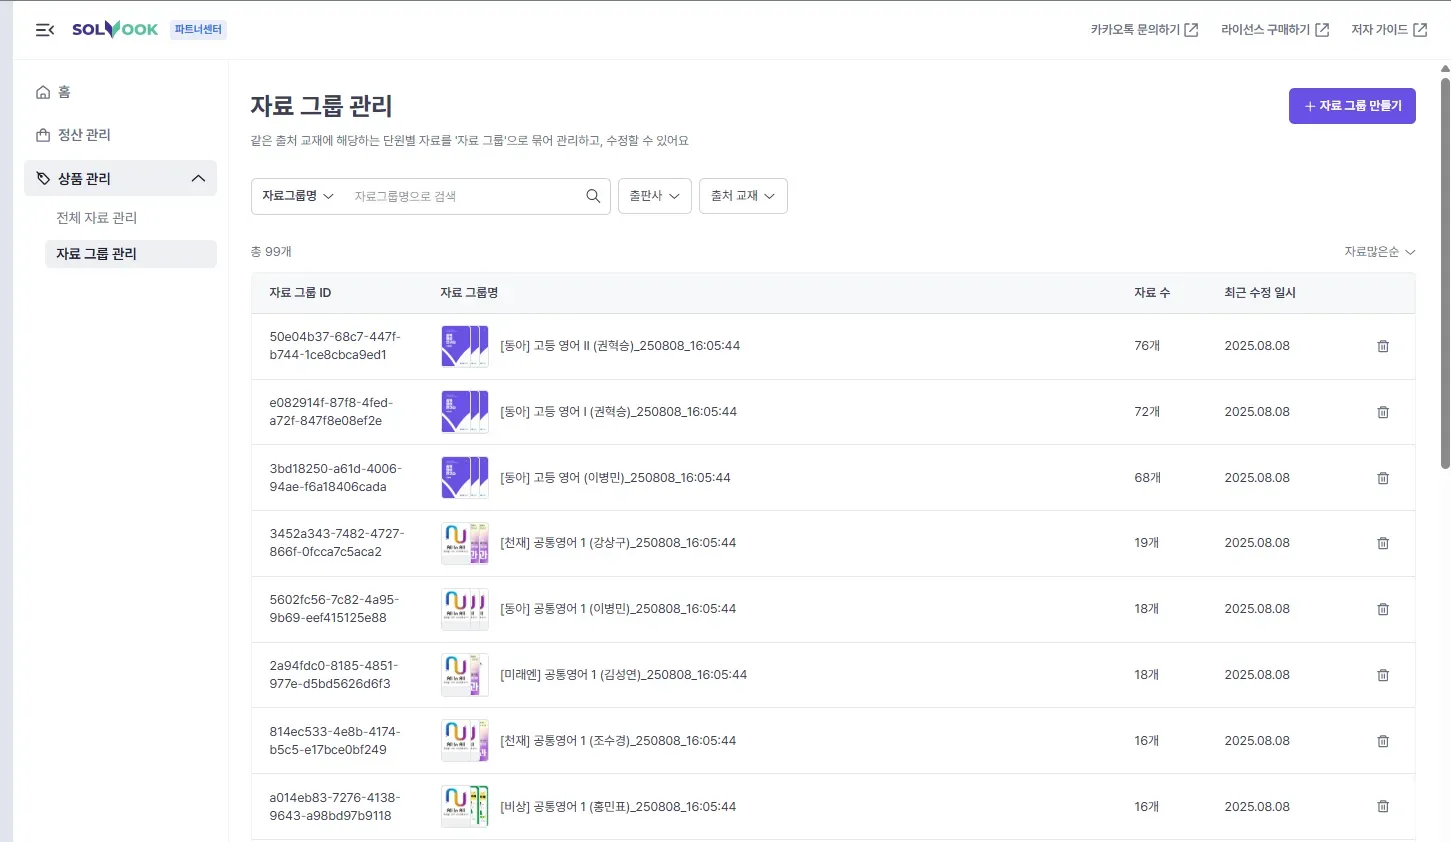Click the 정산 관리 shopping bag icon
The height and width of the screenshot is (842, 1451).
(x=43, y=135)
